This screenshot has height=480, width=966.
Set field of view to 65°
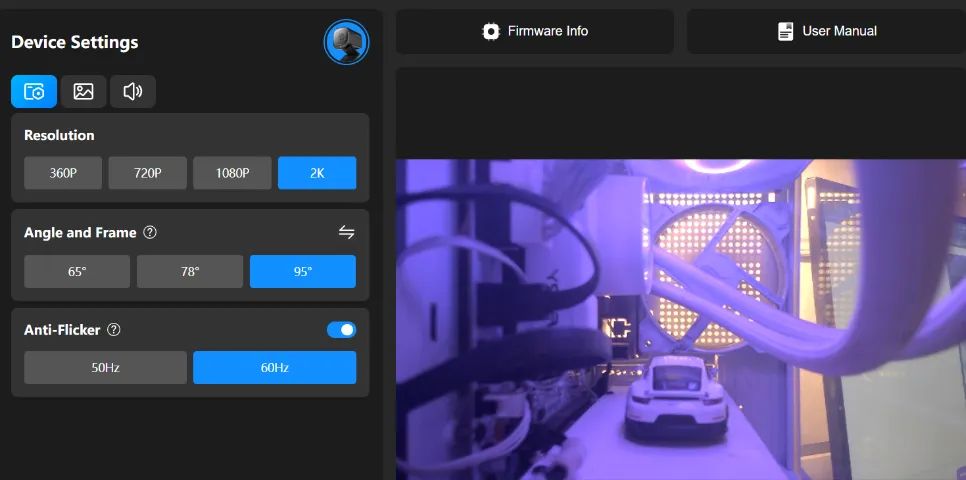click(x=77, y=272)
